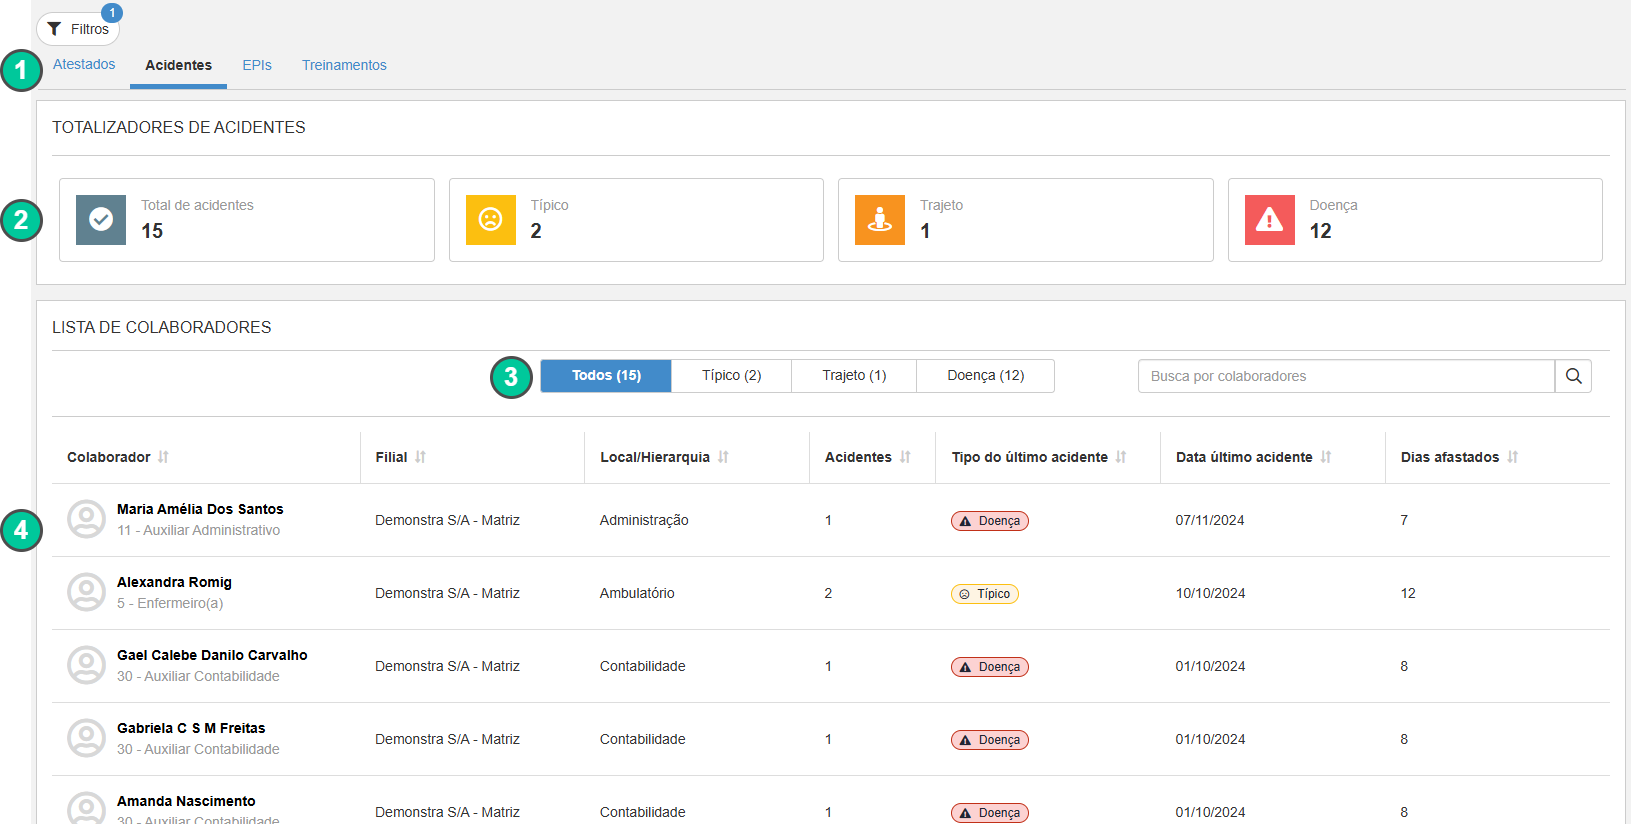Click the Total de acidentes card
Viewport: 1632px width, 824px height.
tap(247, 220)
